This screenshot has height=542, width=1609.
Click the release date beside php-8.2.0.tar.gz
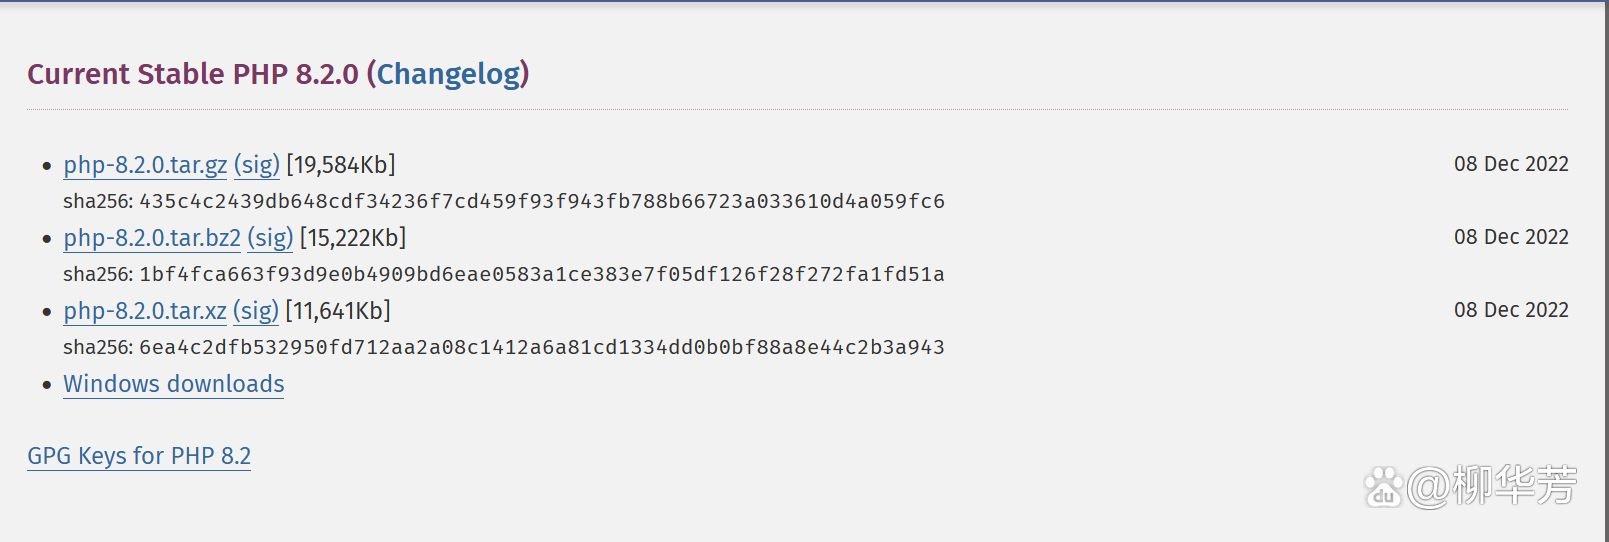pos(1511,164)
